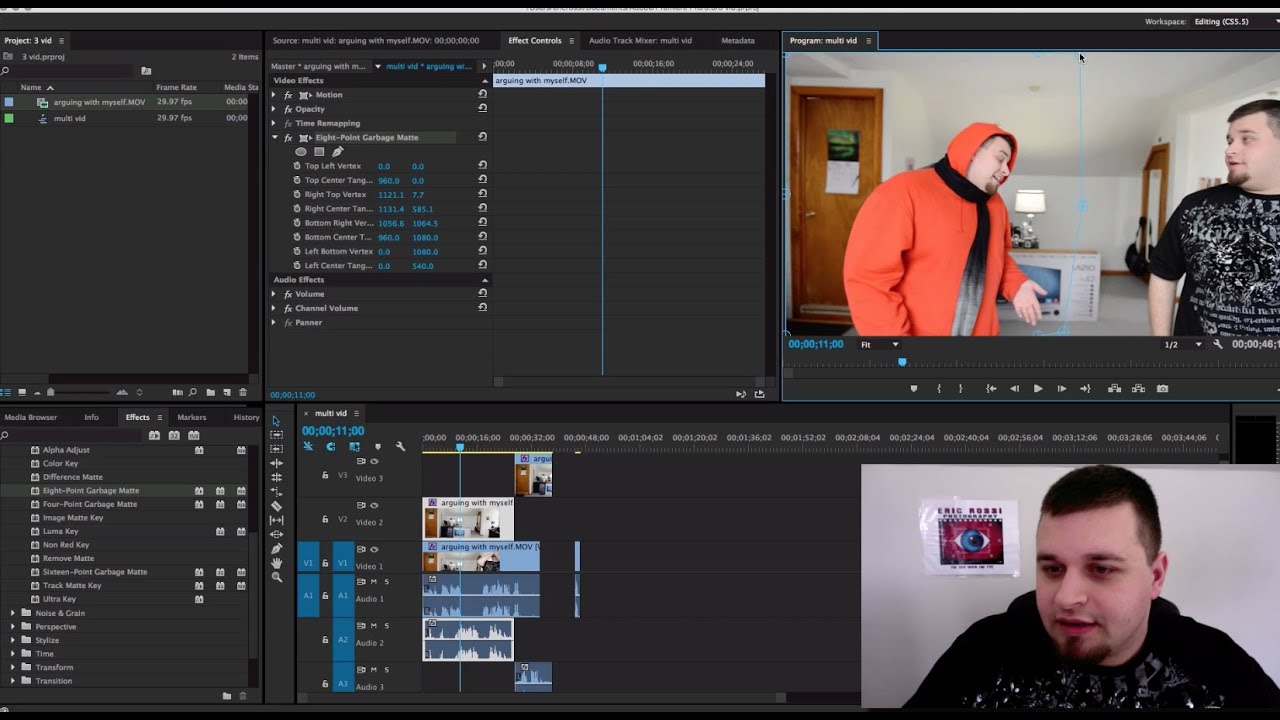Select the Slide tool
The height and width of the screenshot is (720, 1280).
277,534
